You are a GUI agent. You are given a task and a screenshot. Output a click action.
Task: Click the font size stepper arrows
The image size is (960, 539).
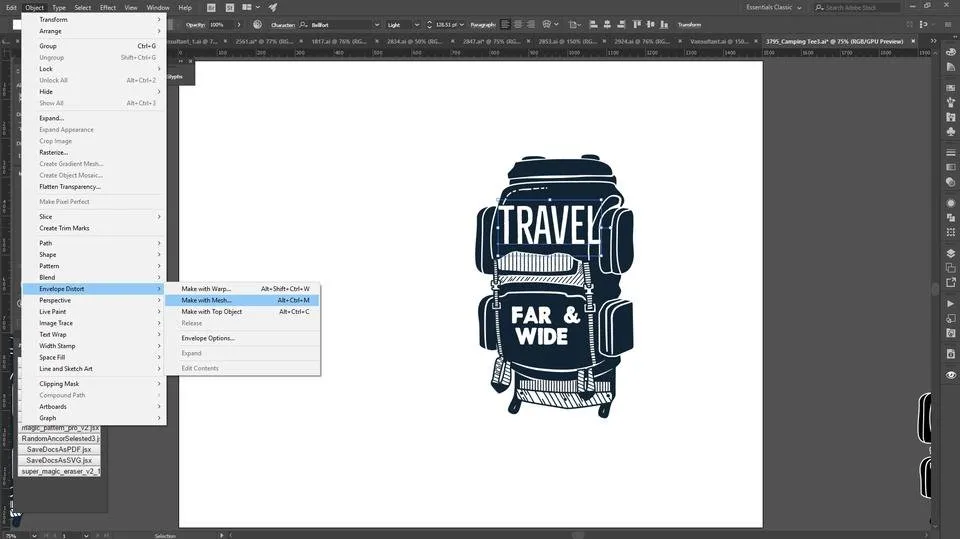coord(429,25)
